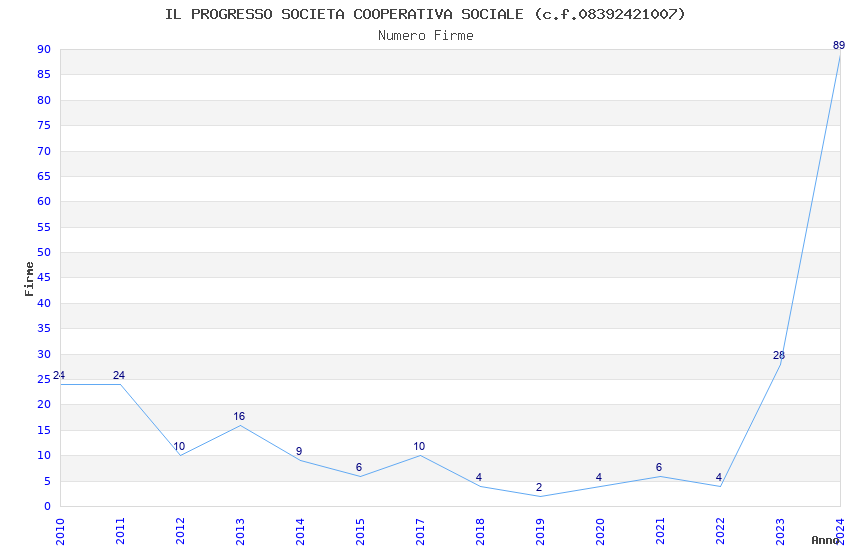This screenshot has width=850, height=550.
Task: Click the y-axis tick 75
Action: 44,126
